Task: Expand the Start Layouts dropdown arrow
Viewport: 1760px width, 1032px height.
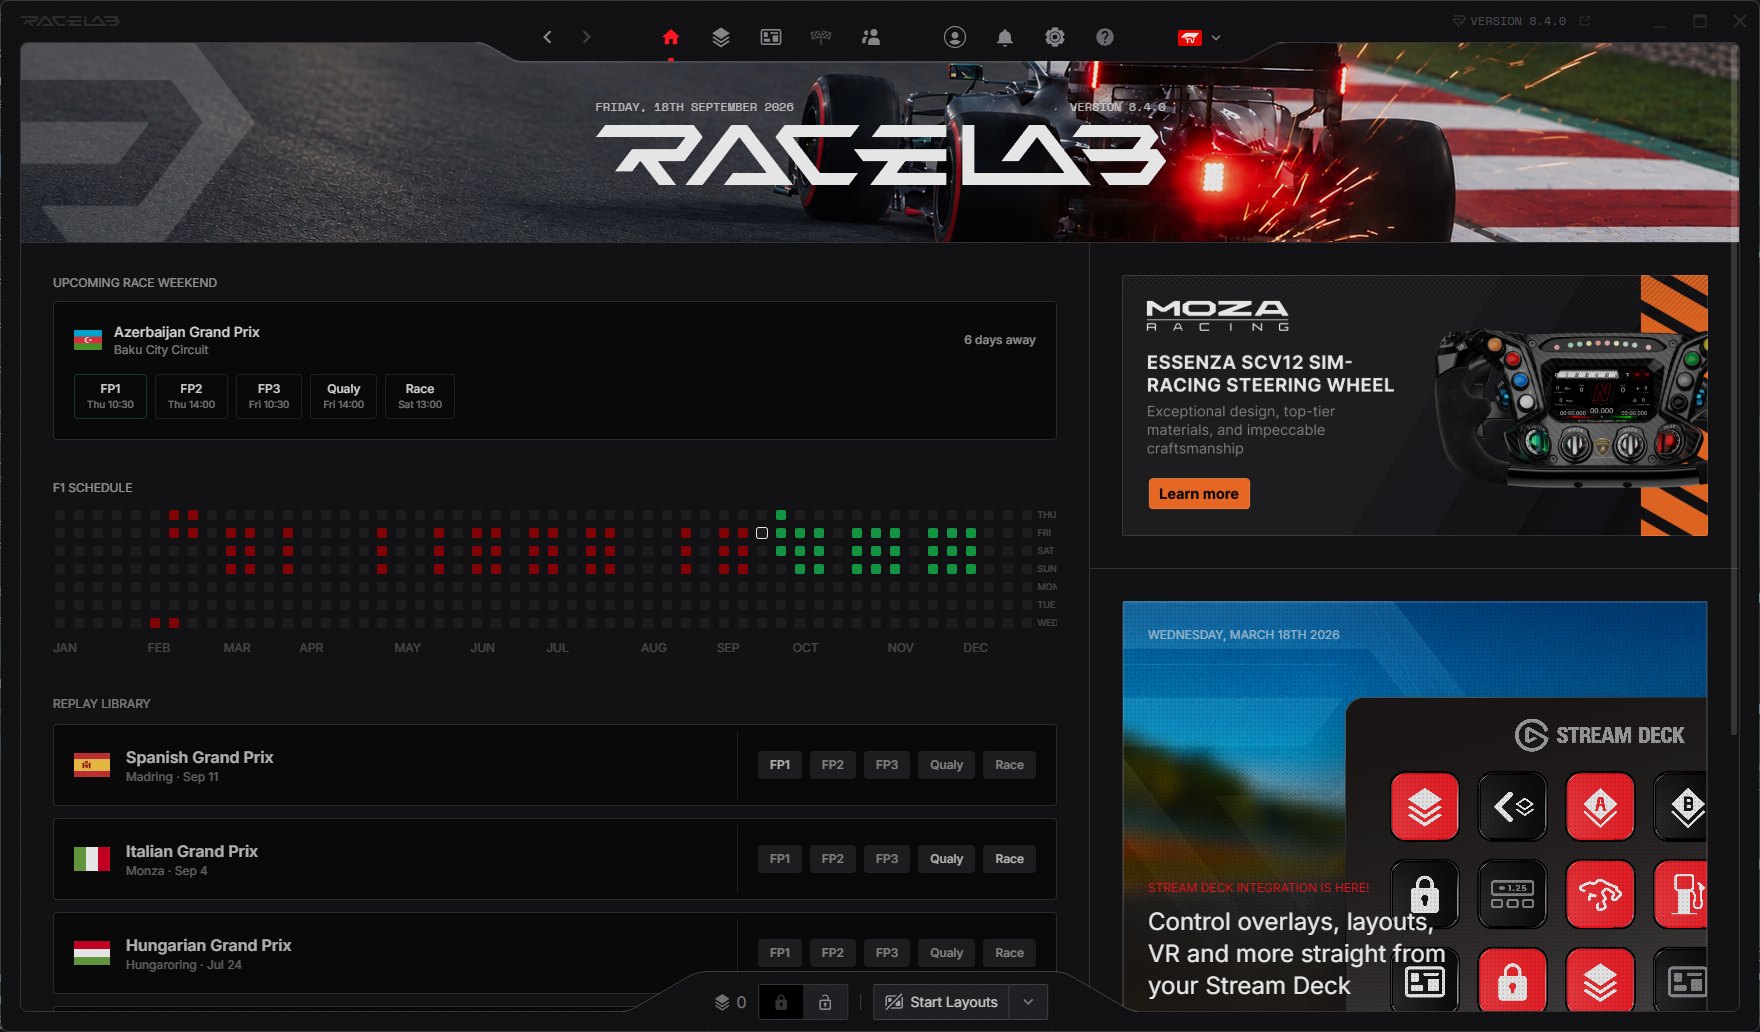Action: 1029,1002
